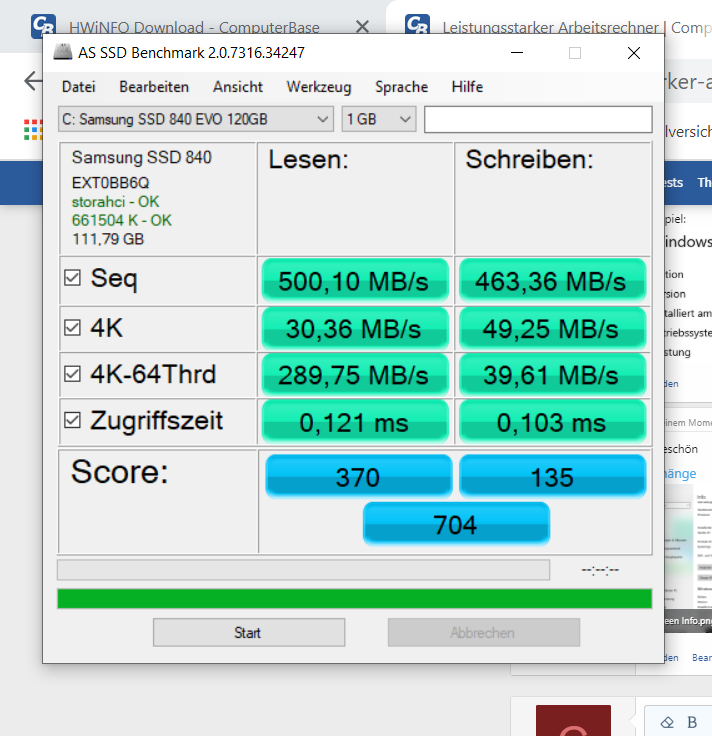The width and height of the screenshot is (712, 736).
Task: Click the 4K-64Thrd write result 39,61 MB/s
Action: point(552,375)
